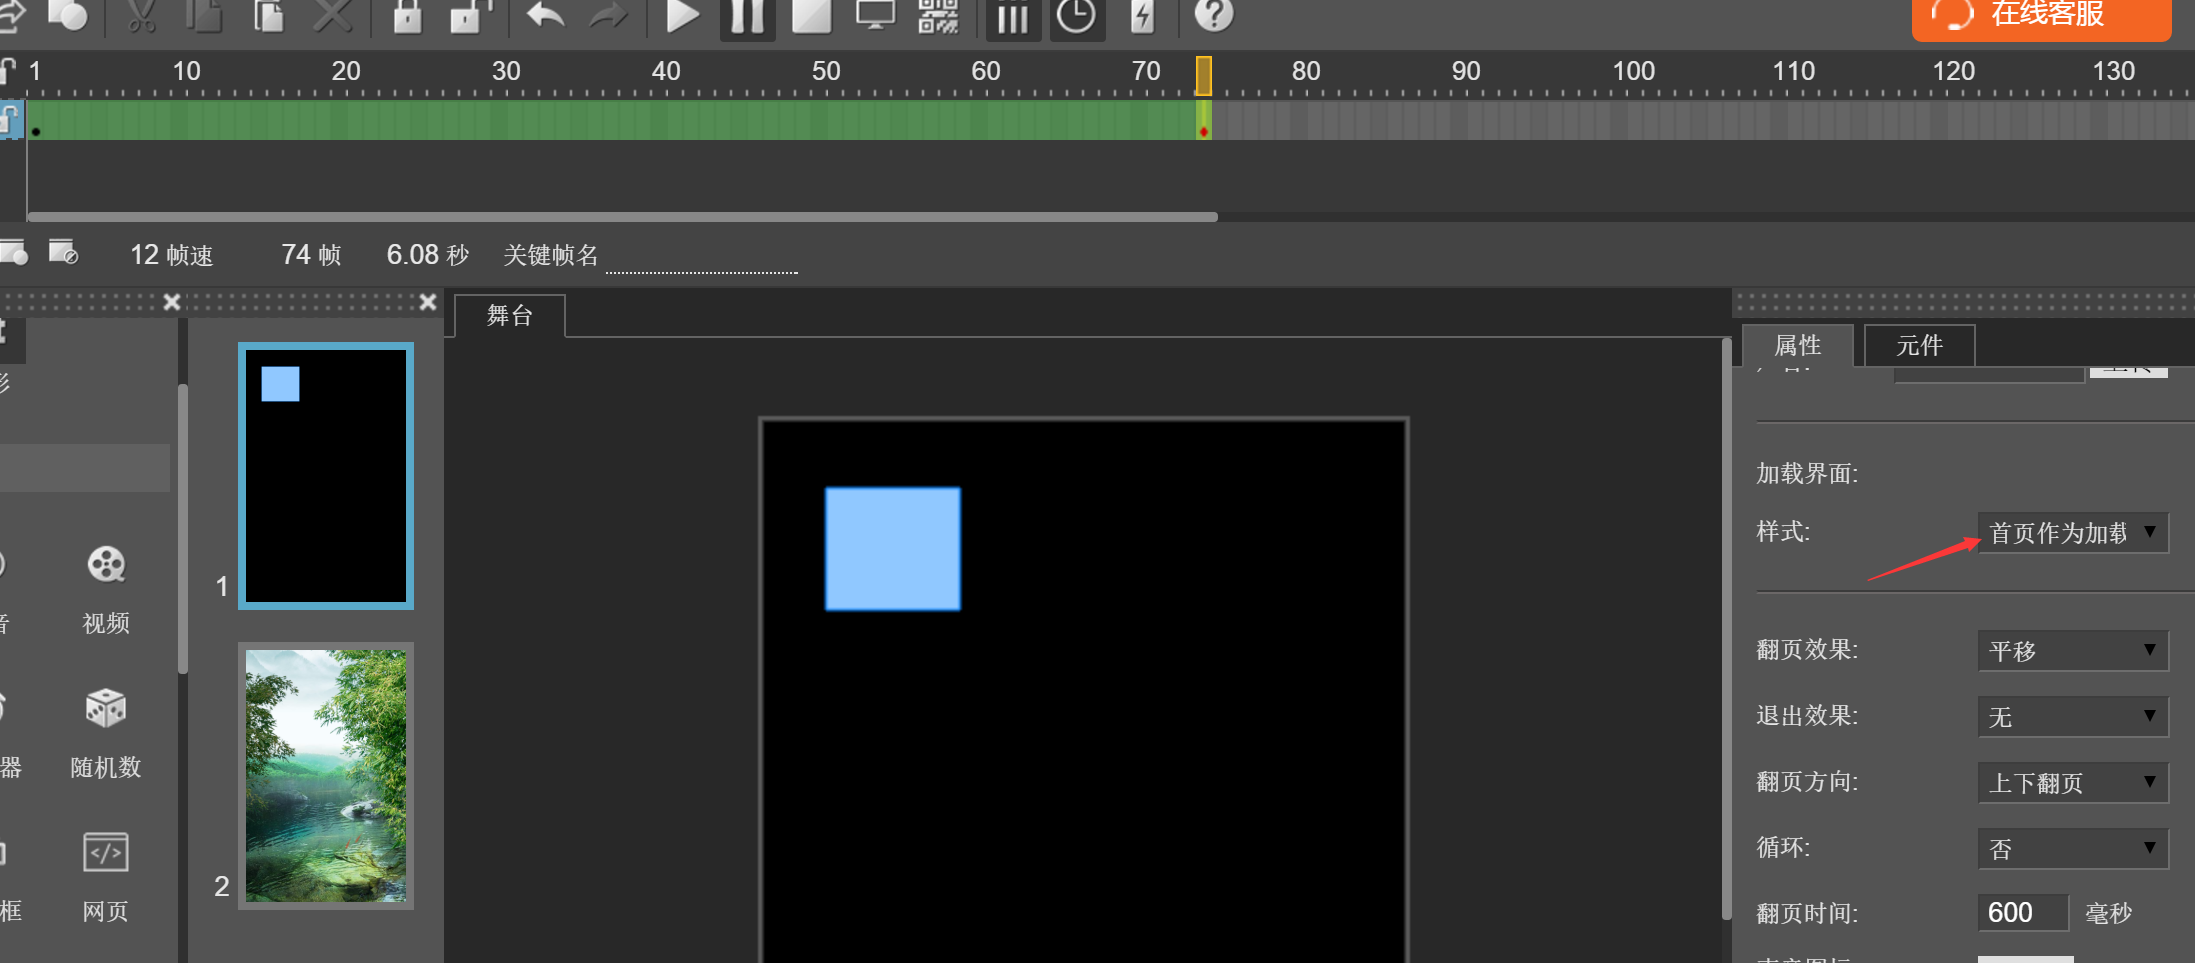Expand the 翻页效果 dropdown
This screenshot has width=2195, height=963.
tap(2072, 651)
